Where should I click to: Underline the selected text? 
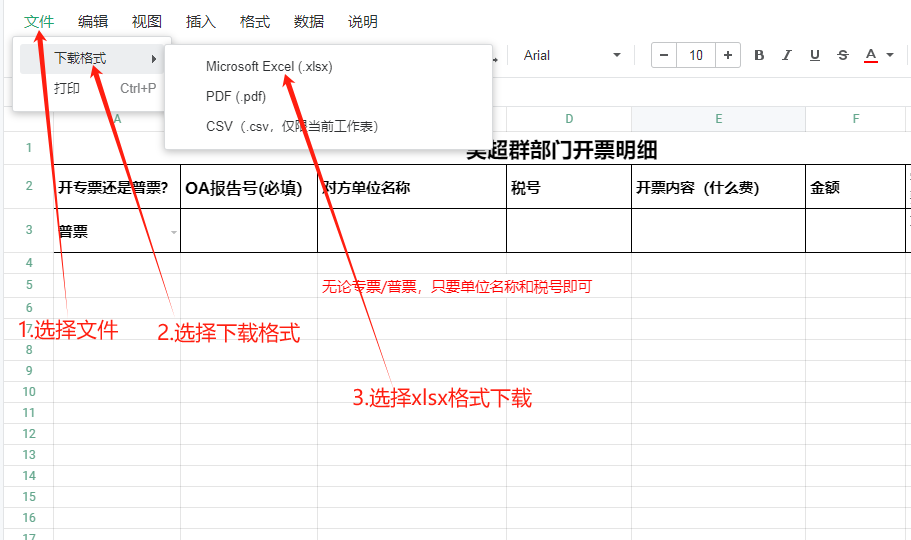[x=815, y=56]
